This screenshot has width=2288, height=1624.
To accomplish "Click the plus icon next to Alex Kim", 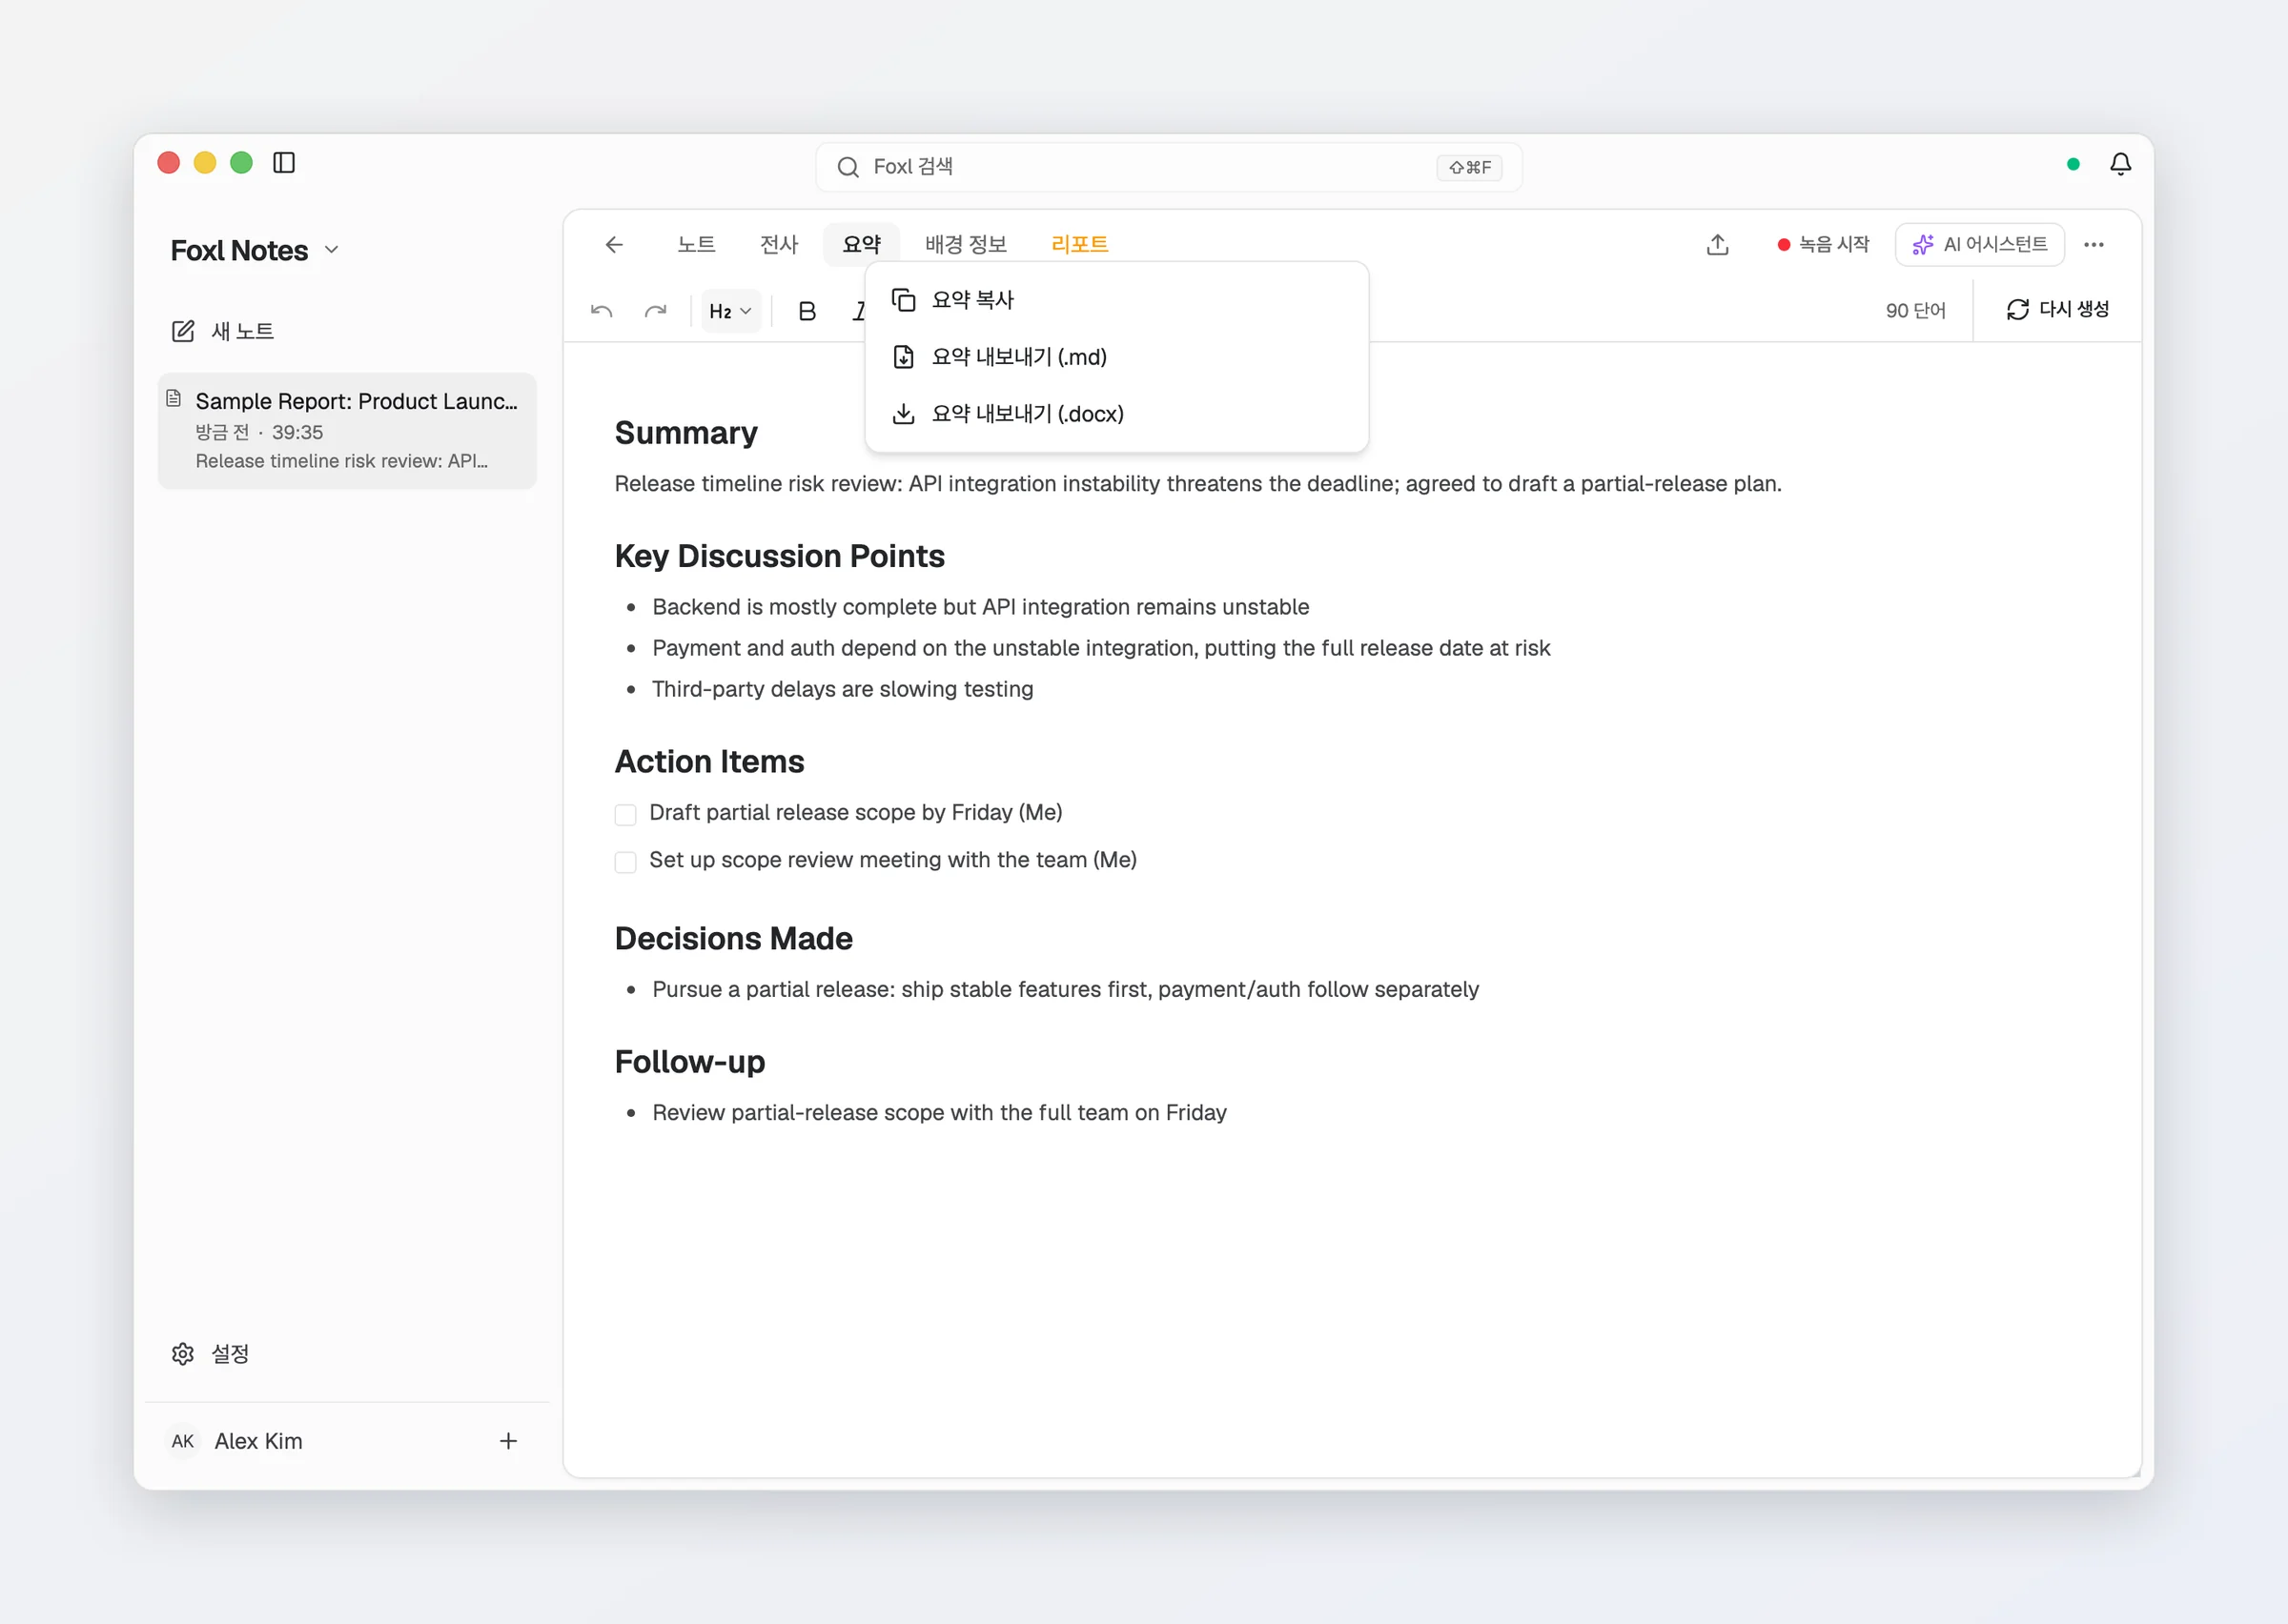I will pyautogui.click(x=508, y=1441).
